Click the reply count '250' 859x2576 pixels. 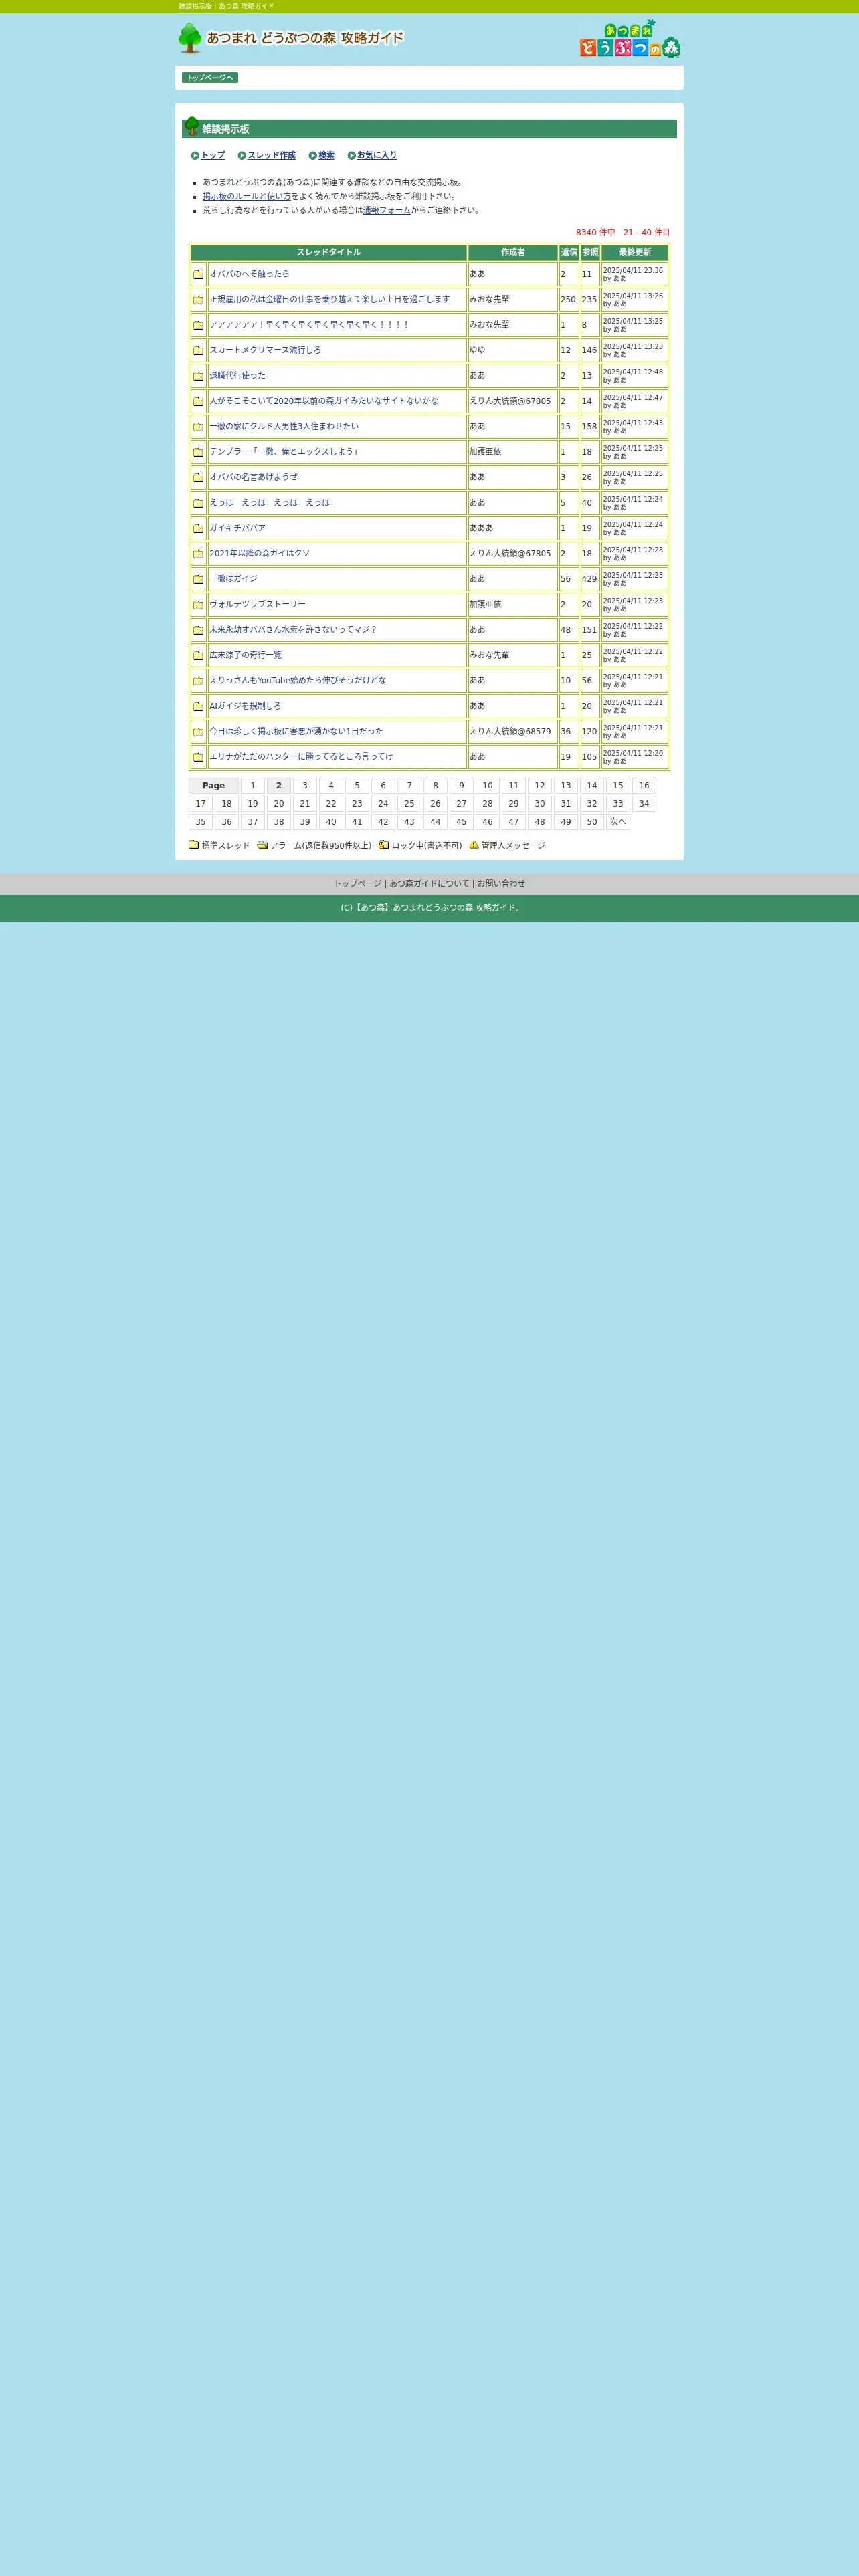(568, 300)
